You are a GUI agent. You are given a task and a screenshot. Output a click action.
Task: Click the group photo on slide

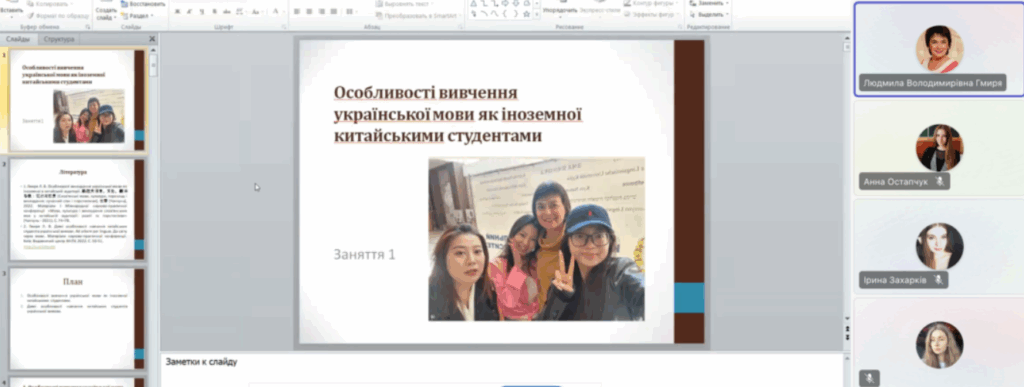point(536,239)
